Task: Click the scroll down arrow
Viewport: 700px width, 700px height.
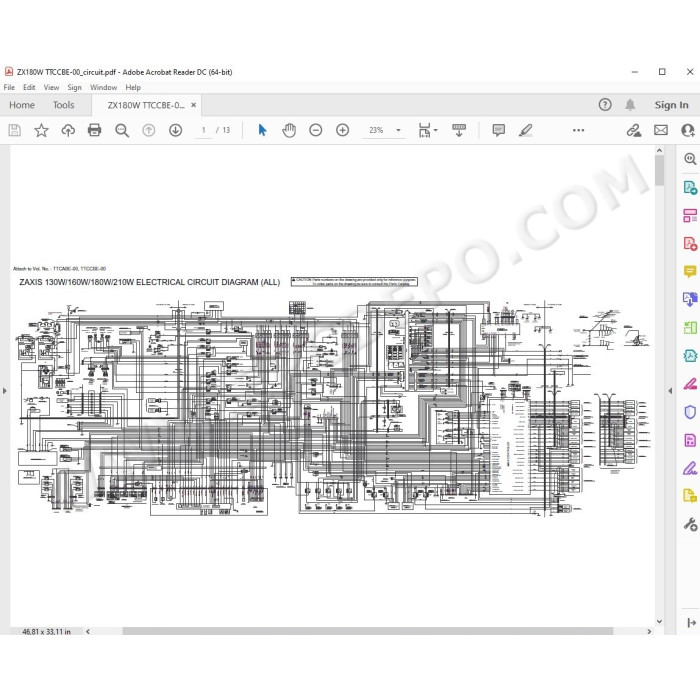Action: [x=659, y=621]
